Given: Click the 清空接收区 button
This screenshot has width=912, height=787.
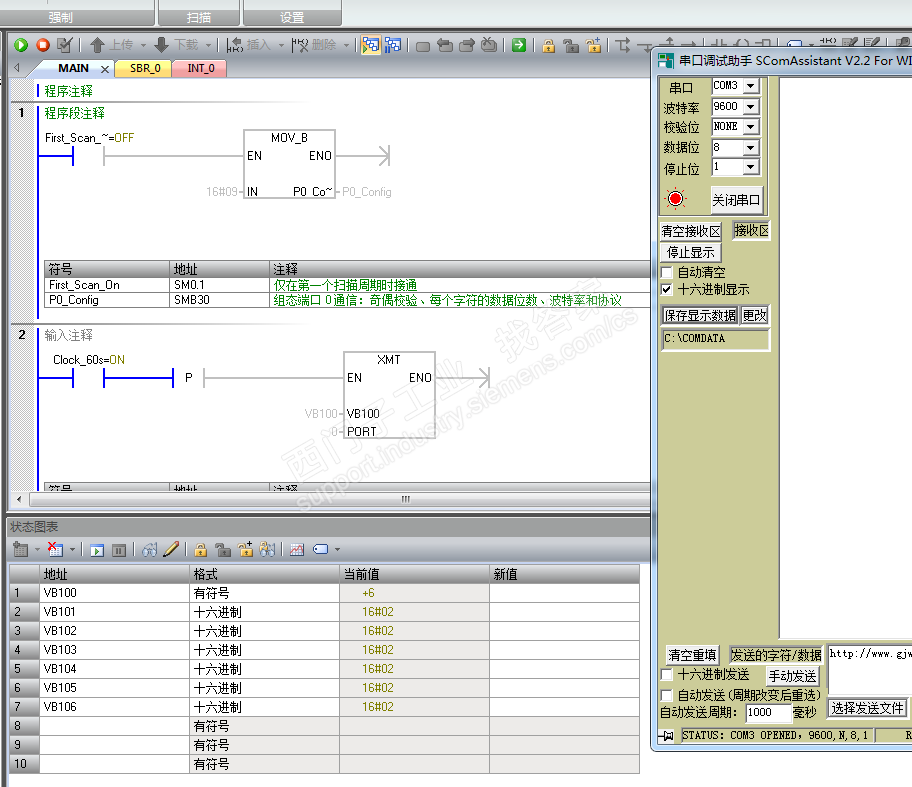Looking at the screenshot, I should (x=691, y=232).
